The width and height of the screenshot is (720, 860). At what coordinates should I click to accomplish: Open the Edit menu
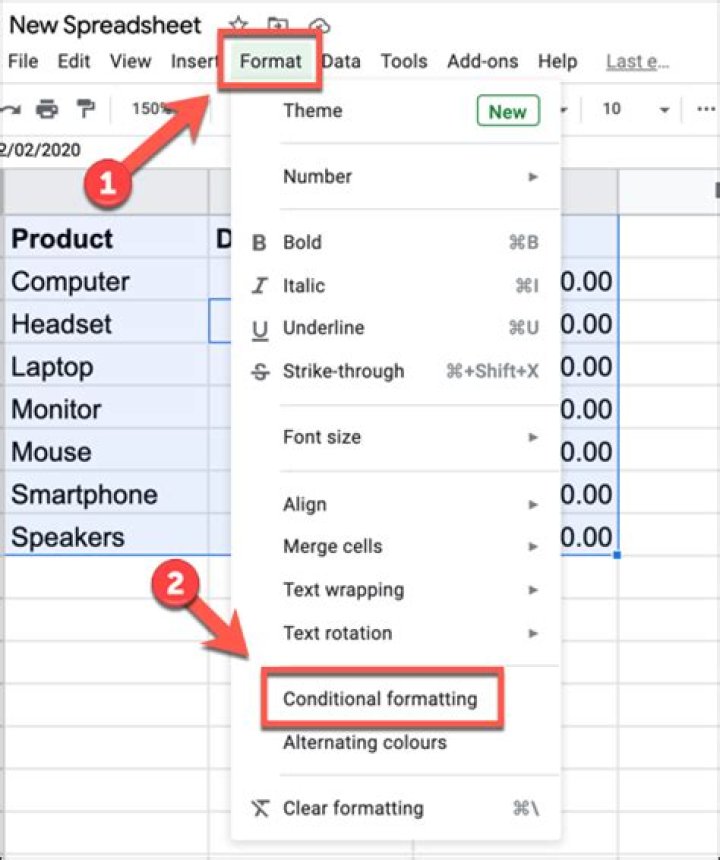coord(73,61)
